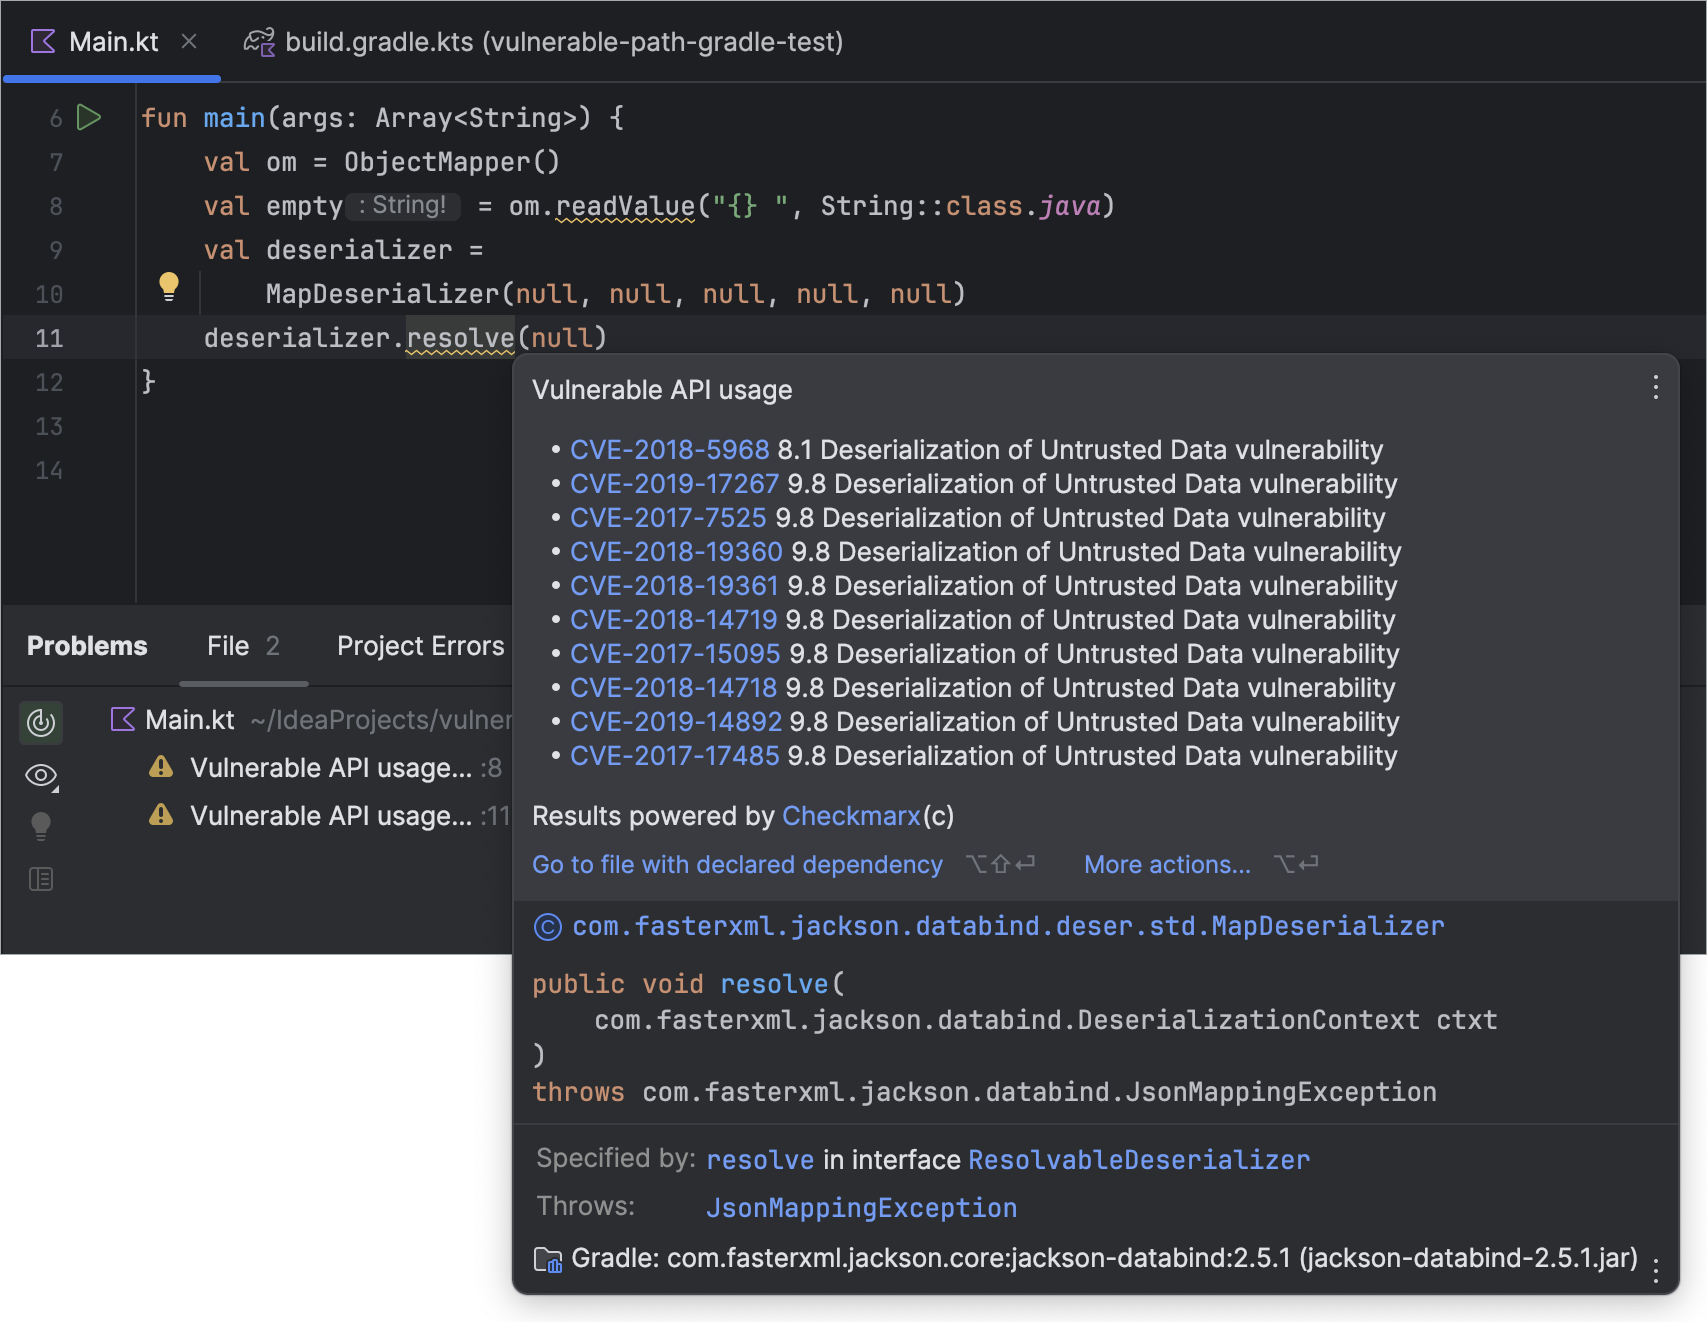Click the warning triangle beside Vulnerable API usage :8
The width and height of the screenshot is (1707, 1322).
[x=159, y=767]
